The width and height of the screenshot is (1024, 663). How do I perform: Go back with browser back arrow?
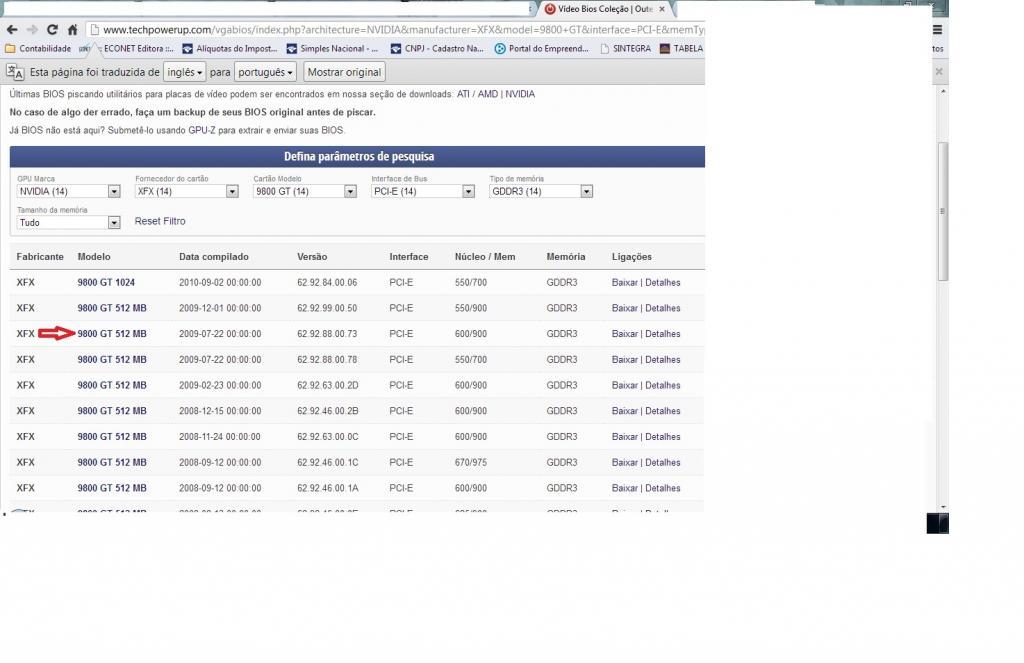point(12,29)
